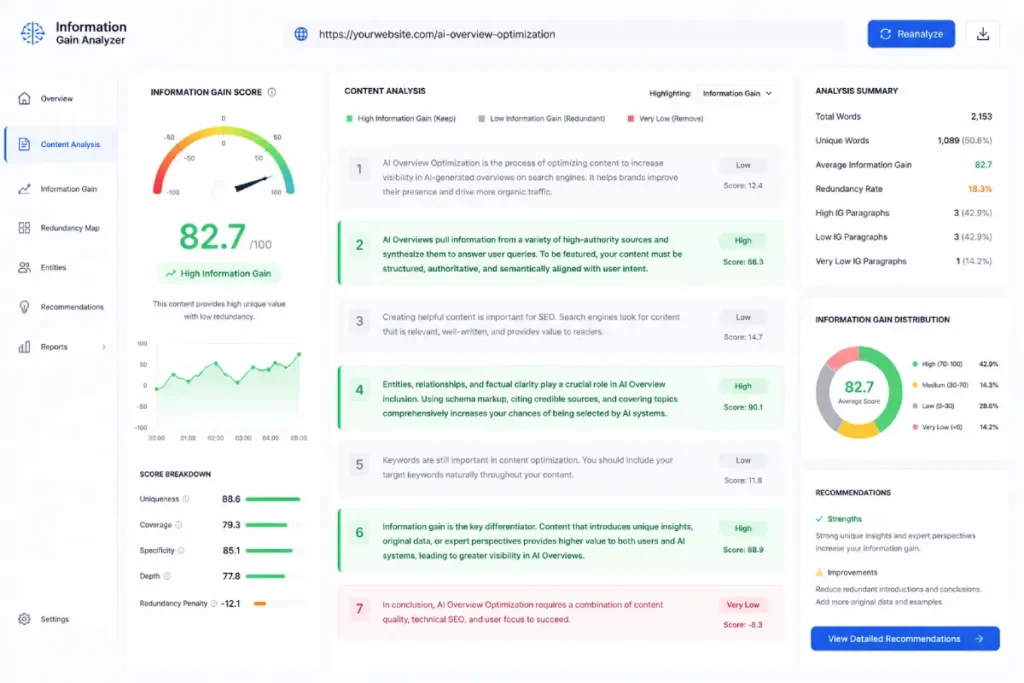Click the gray Low Information Gain legend swatch

[481, 119]
